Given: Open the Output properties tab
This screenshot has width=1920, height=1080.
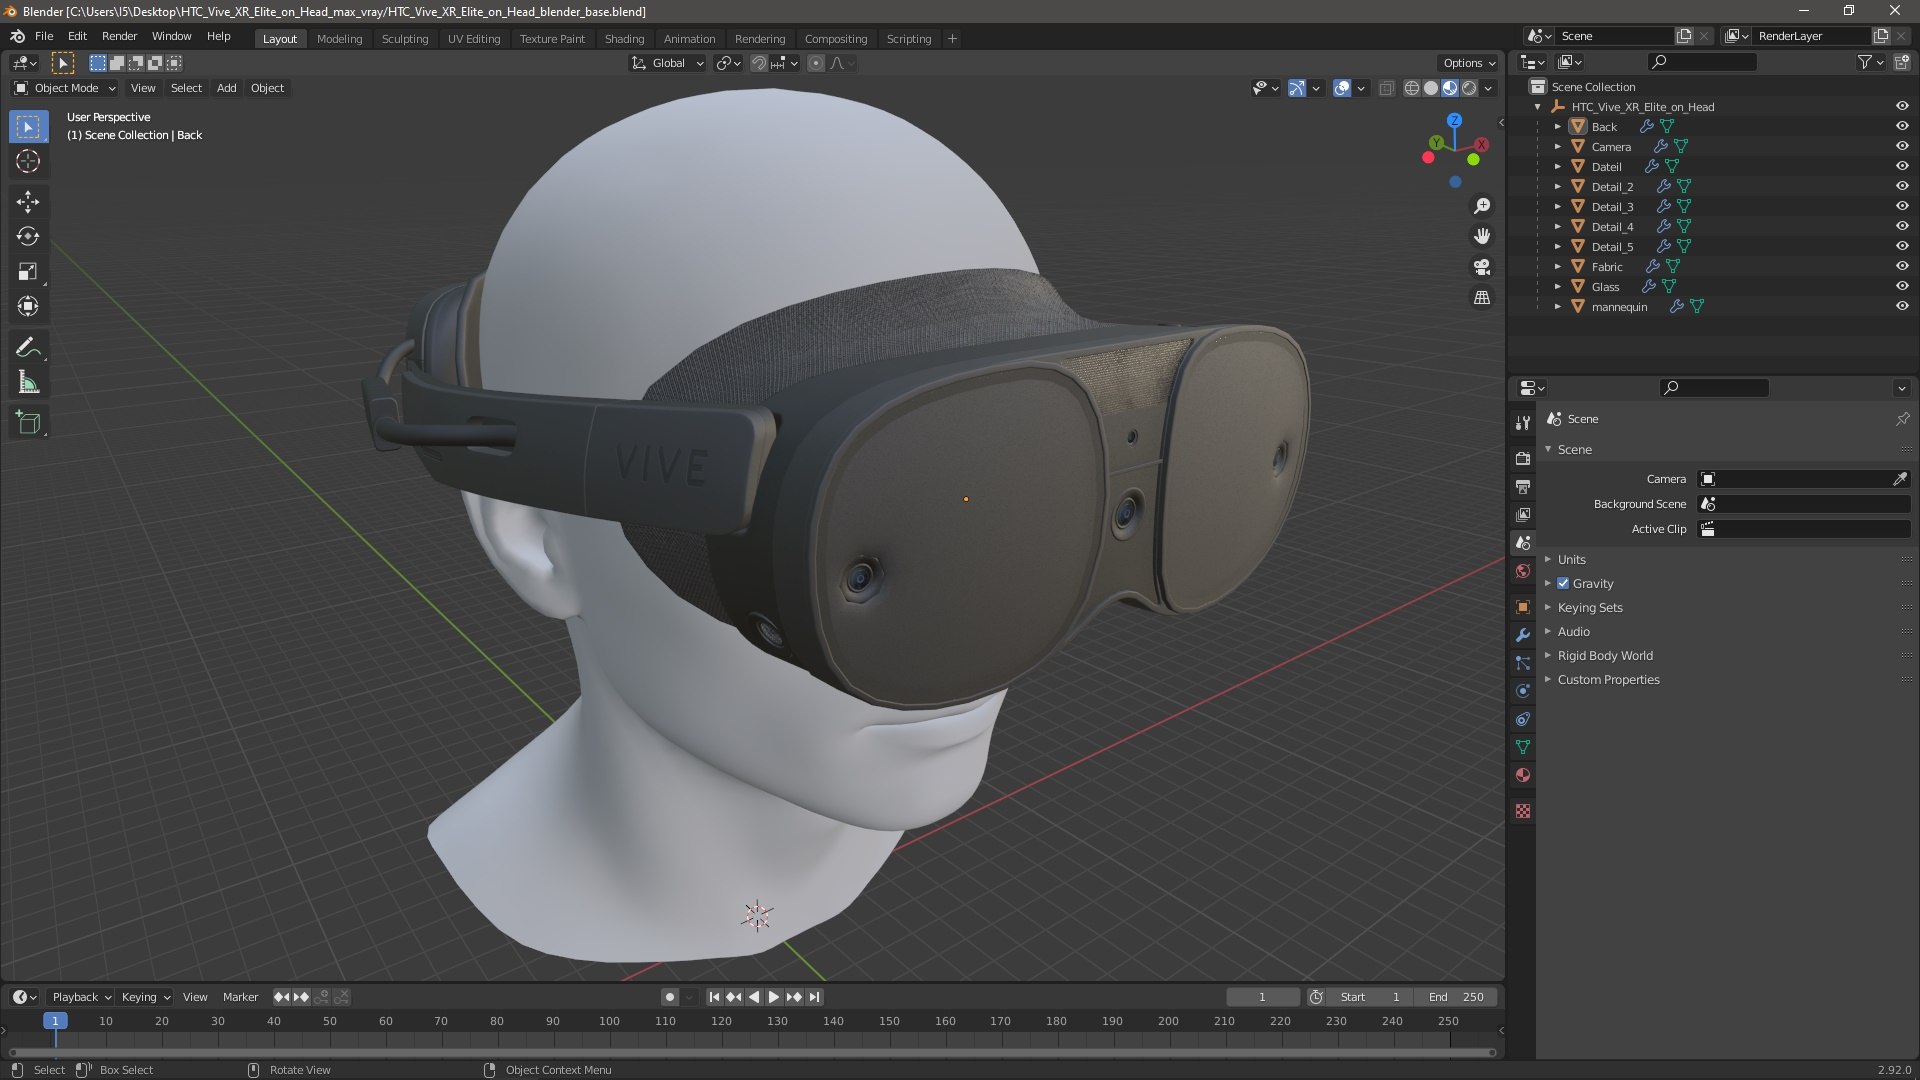Looking at the screenshot, I should (x=1523, y=486).
